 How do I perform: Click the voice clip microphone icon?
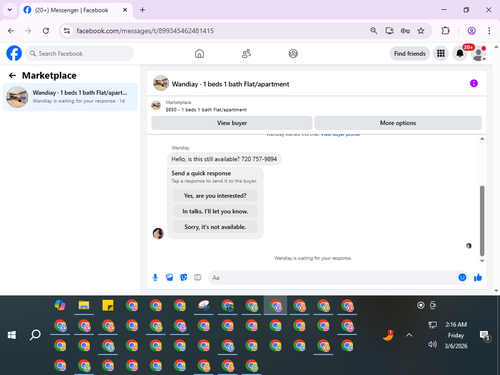pos(155,277)
